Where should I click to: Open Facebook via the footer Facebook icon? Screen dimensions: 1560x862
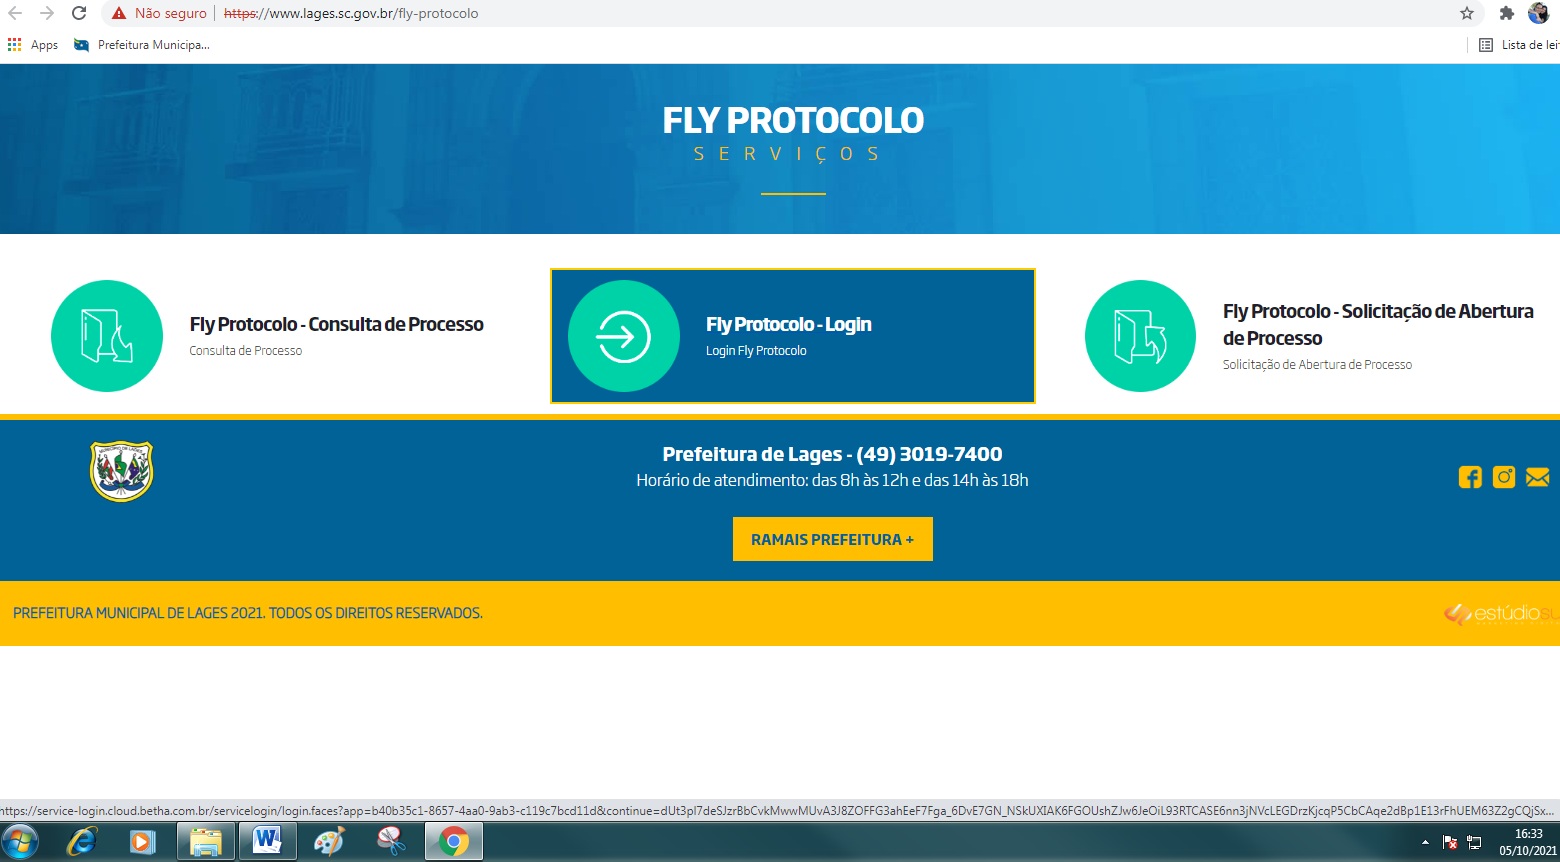point(1470,477)
